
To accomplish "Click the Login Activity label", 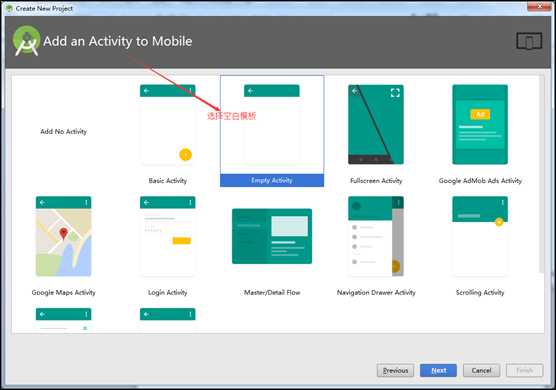I will tap(168, 292).
